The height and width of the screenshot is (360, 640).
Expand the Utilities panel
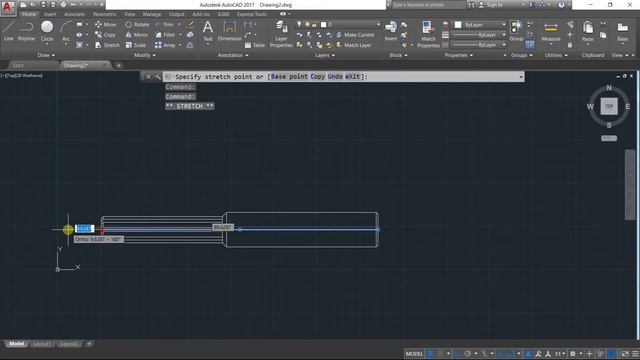tap(556, 55)
